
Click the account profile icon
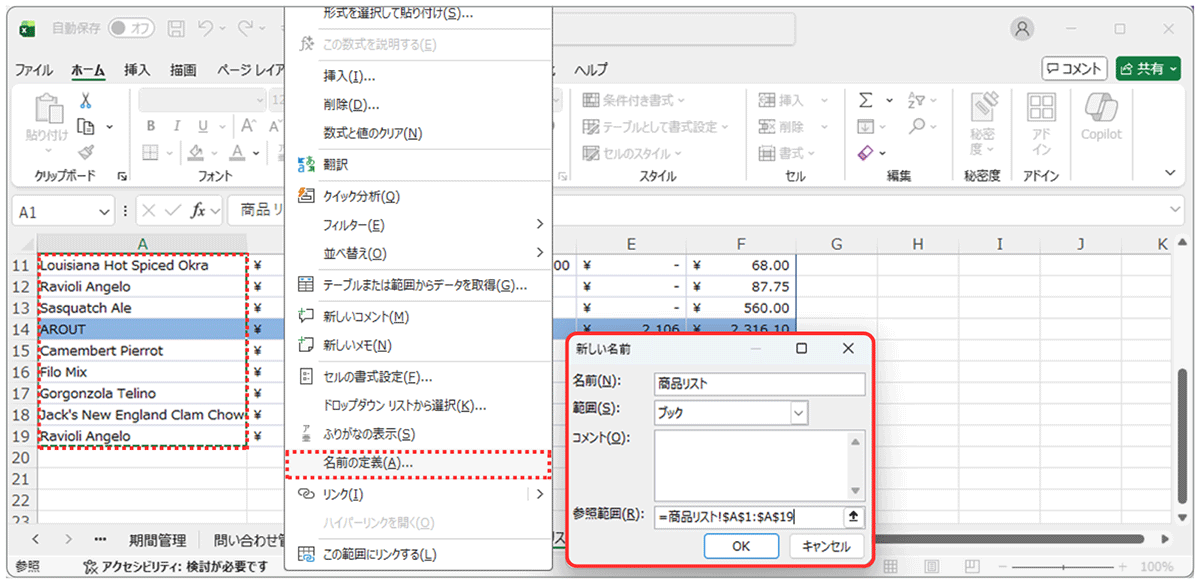click(1022, 29)
